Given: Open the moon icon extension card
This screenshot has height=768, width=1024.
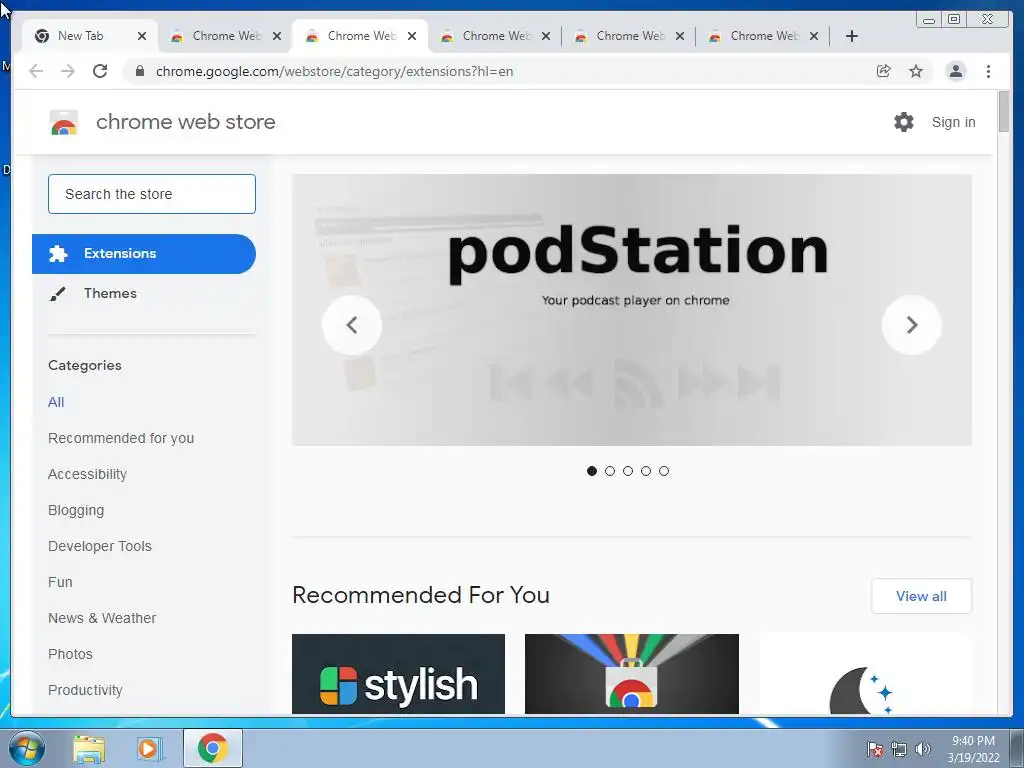Looking at the screenshot, I should (865, 674).
